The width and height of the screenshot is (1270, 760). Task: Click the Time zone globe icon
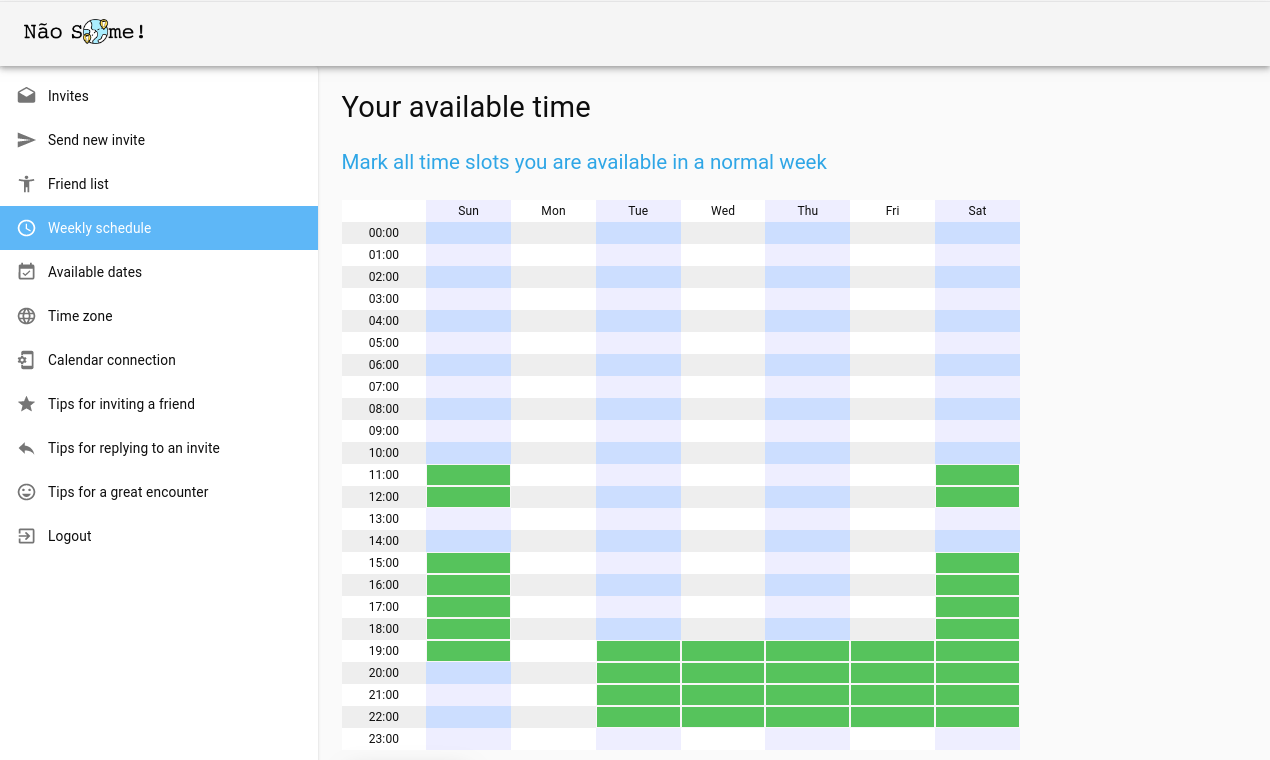coord(27,316)
